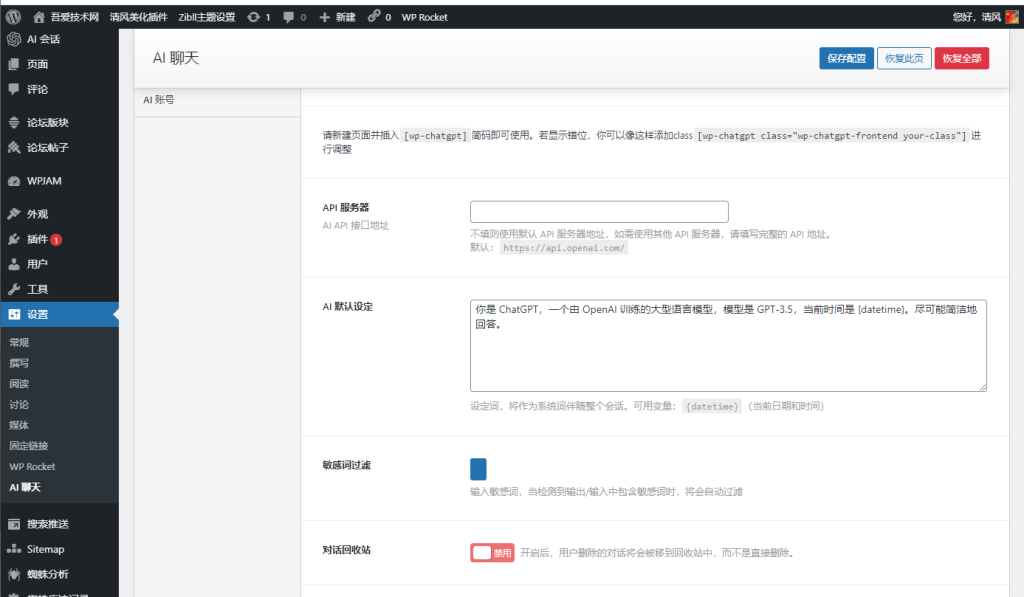Open the 工具 tools menu icon

point(14,289)
